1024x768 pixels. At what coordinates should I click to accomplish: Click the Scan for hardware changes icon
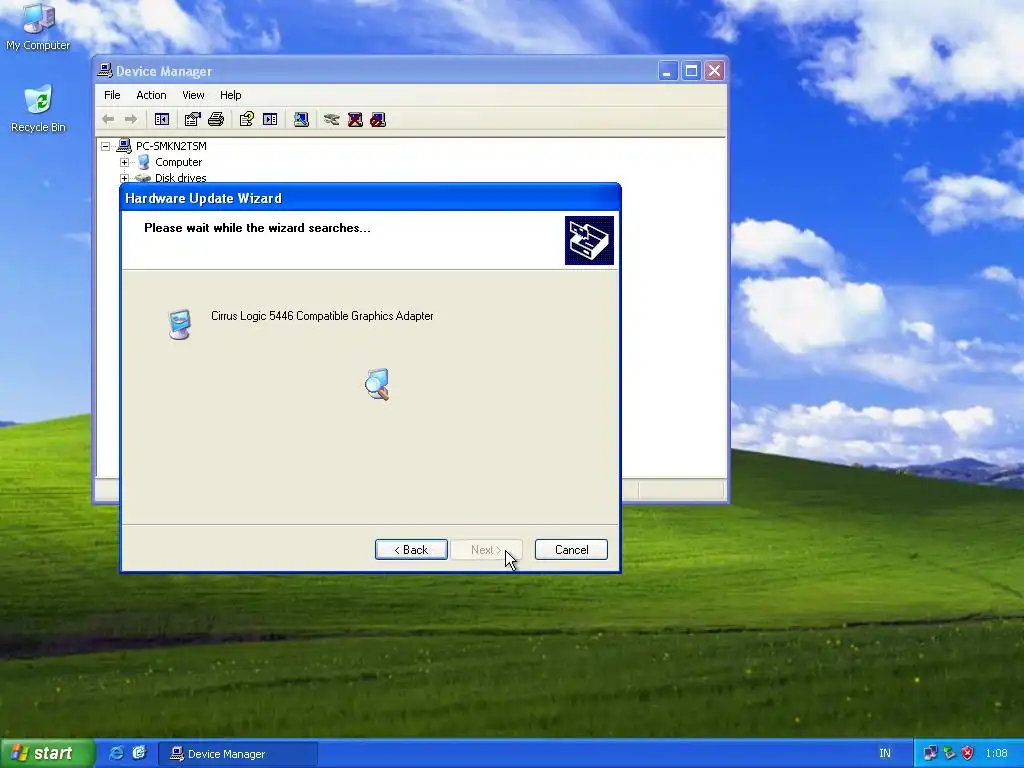(301, 120)
